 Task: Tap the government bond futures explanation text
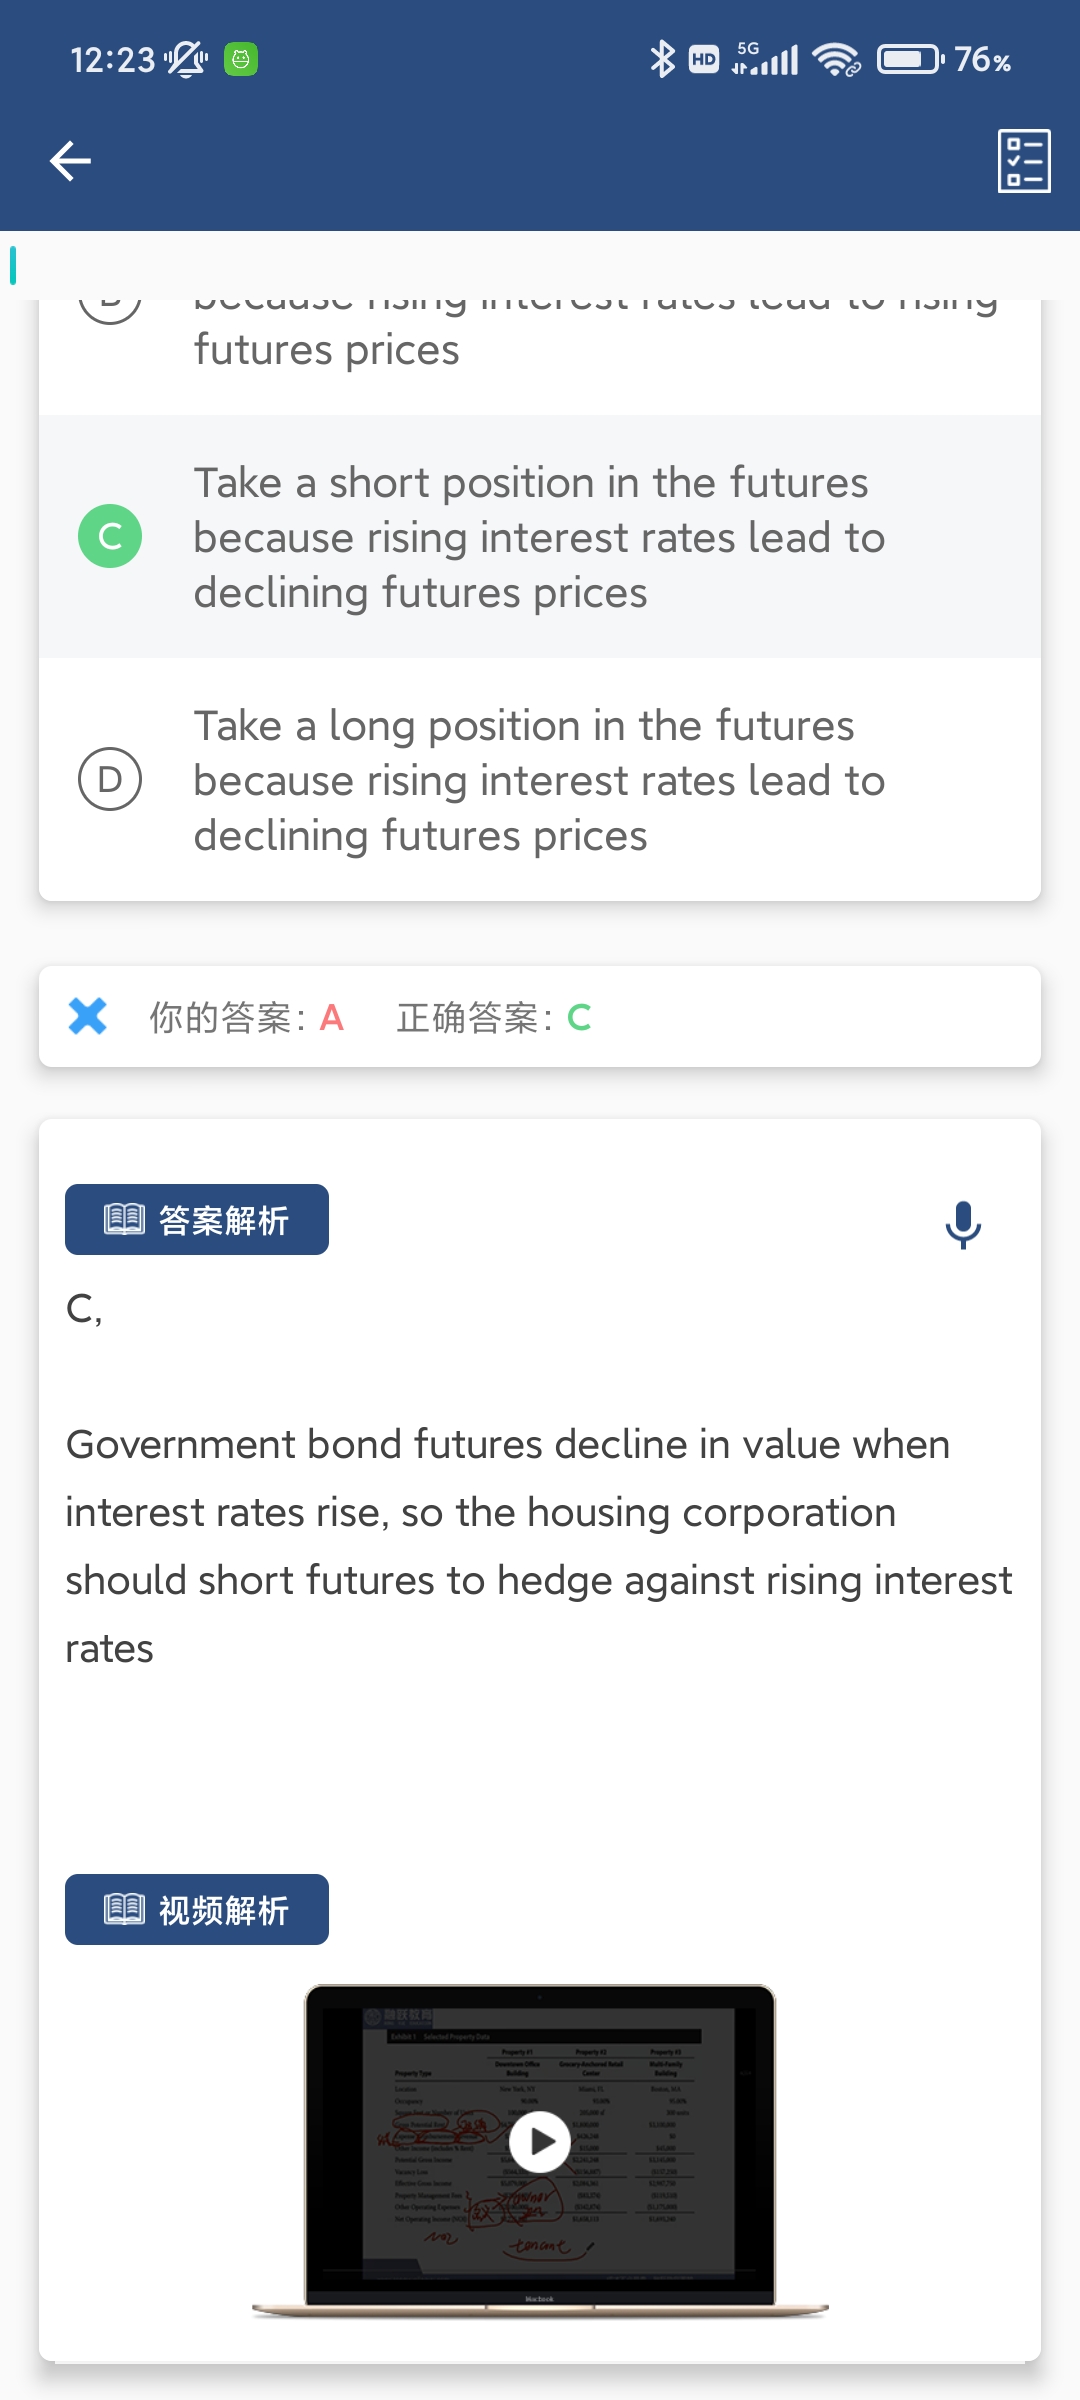pos(540,1546)
